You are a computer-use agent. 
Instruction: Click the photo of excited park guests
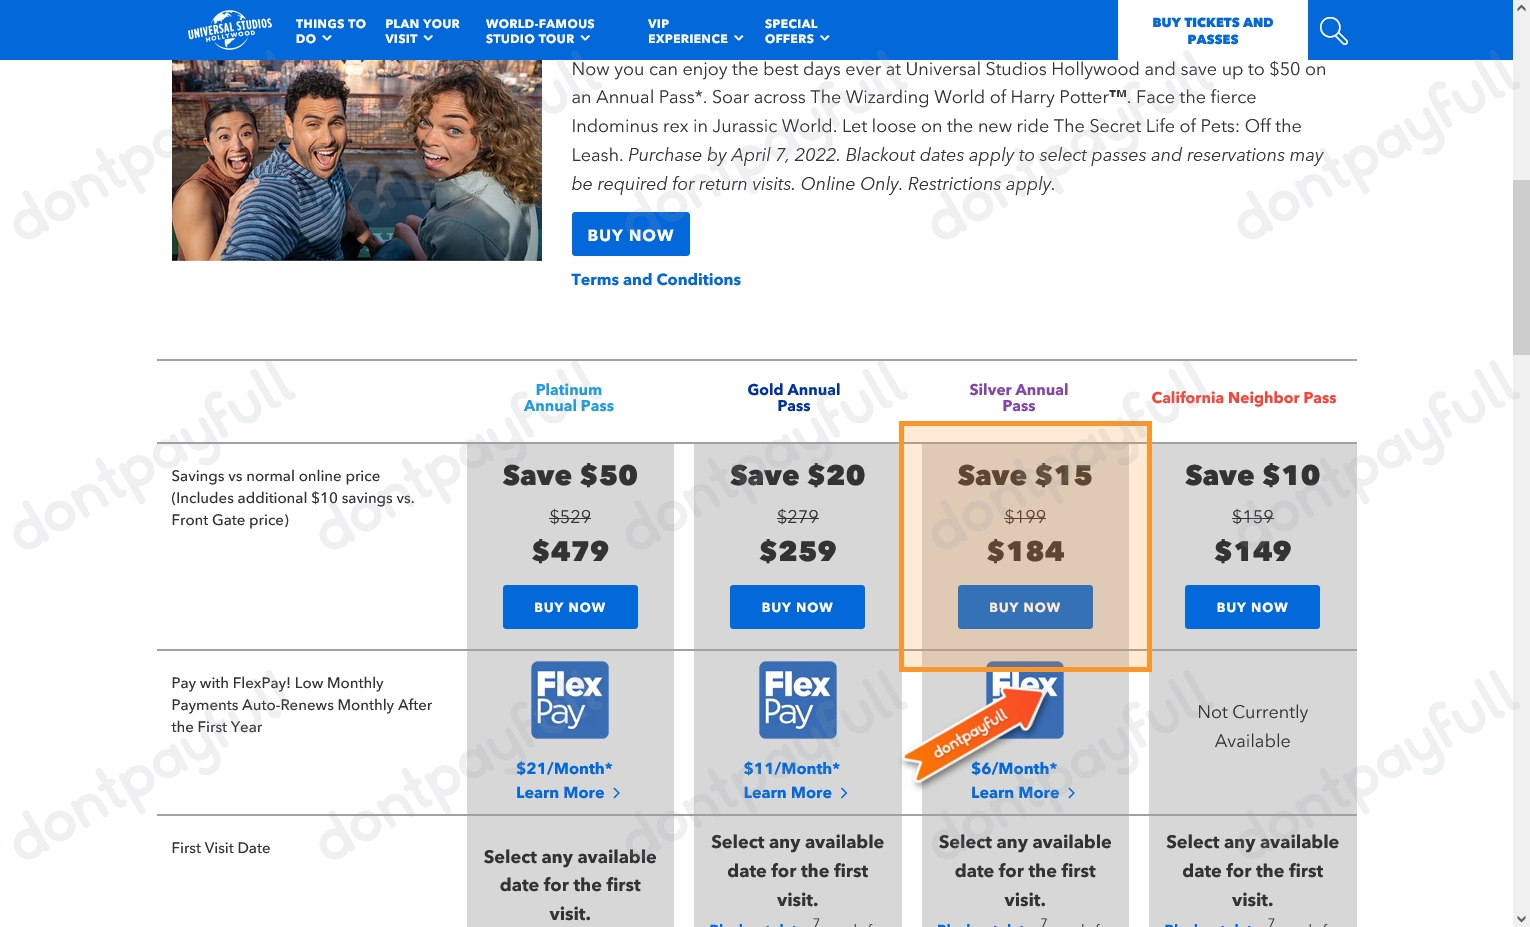tap(356, 160)
